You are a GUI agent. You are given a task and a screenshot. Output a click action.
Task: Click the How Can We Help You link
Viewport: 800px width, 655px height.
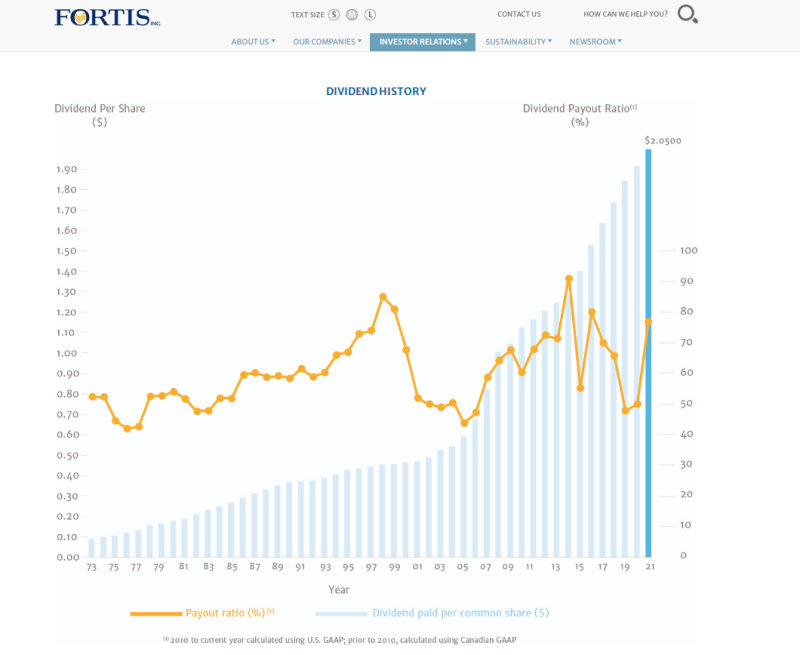coord(625,14)
